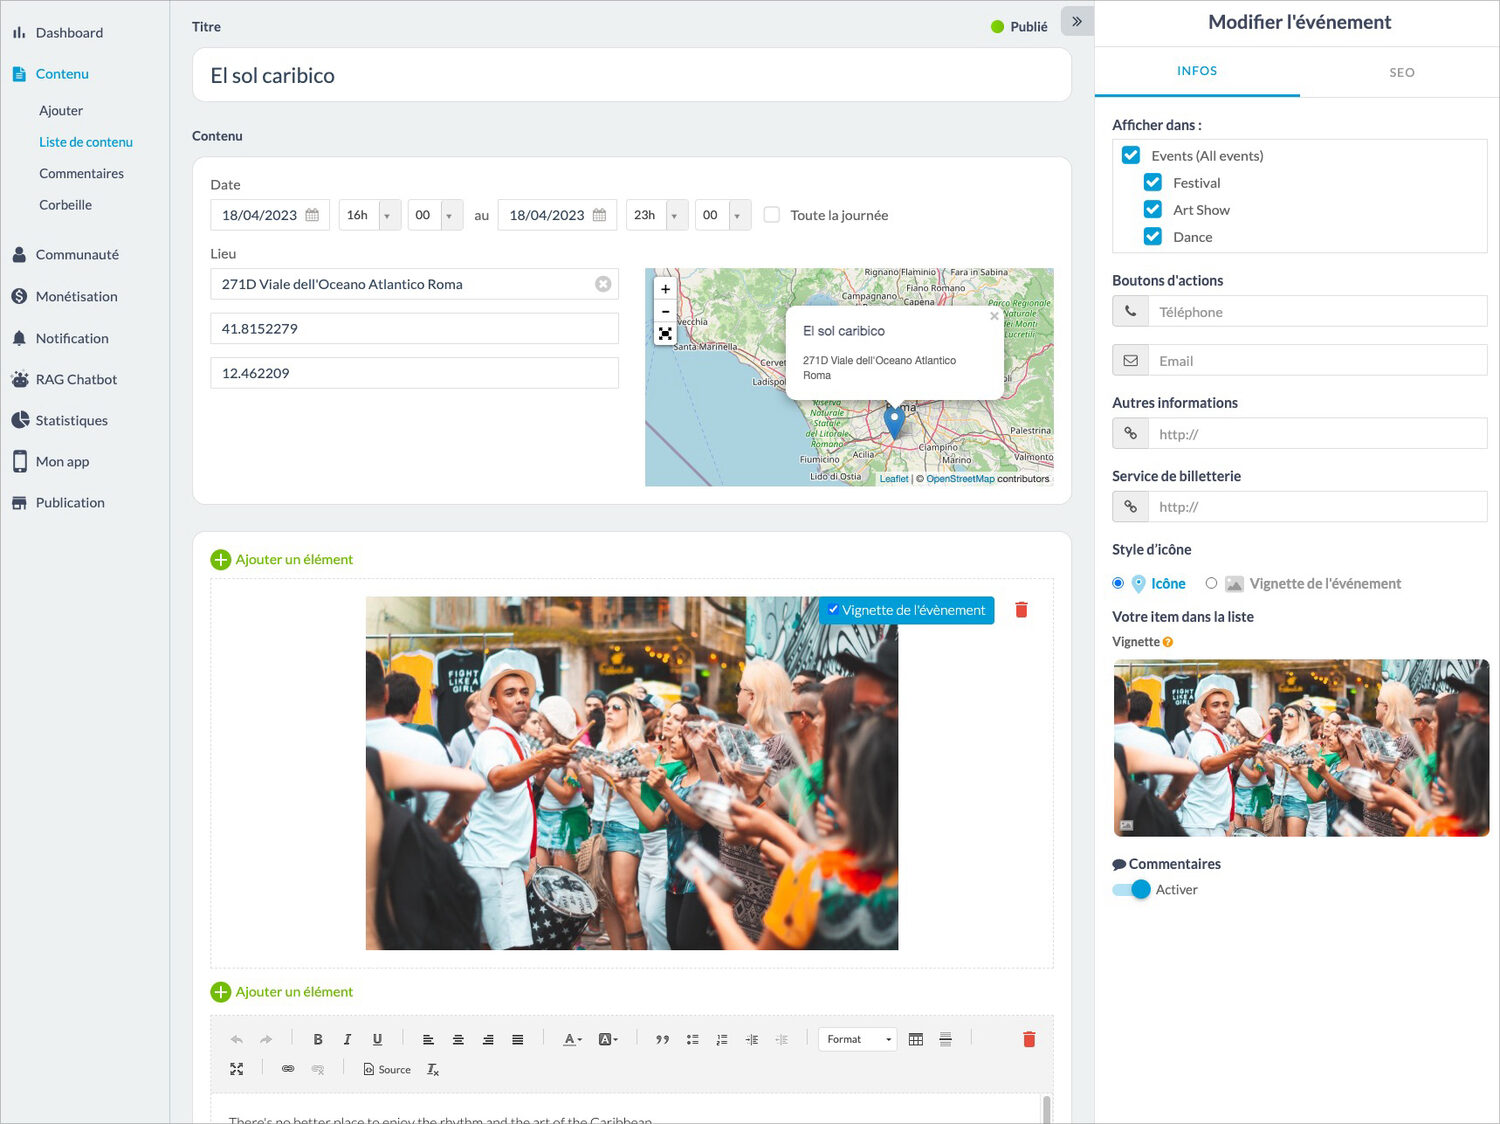Clear the Lieu address field
The image size is (1500, 1124).
[x=603, y=284]
